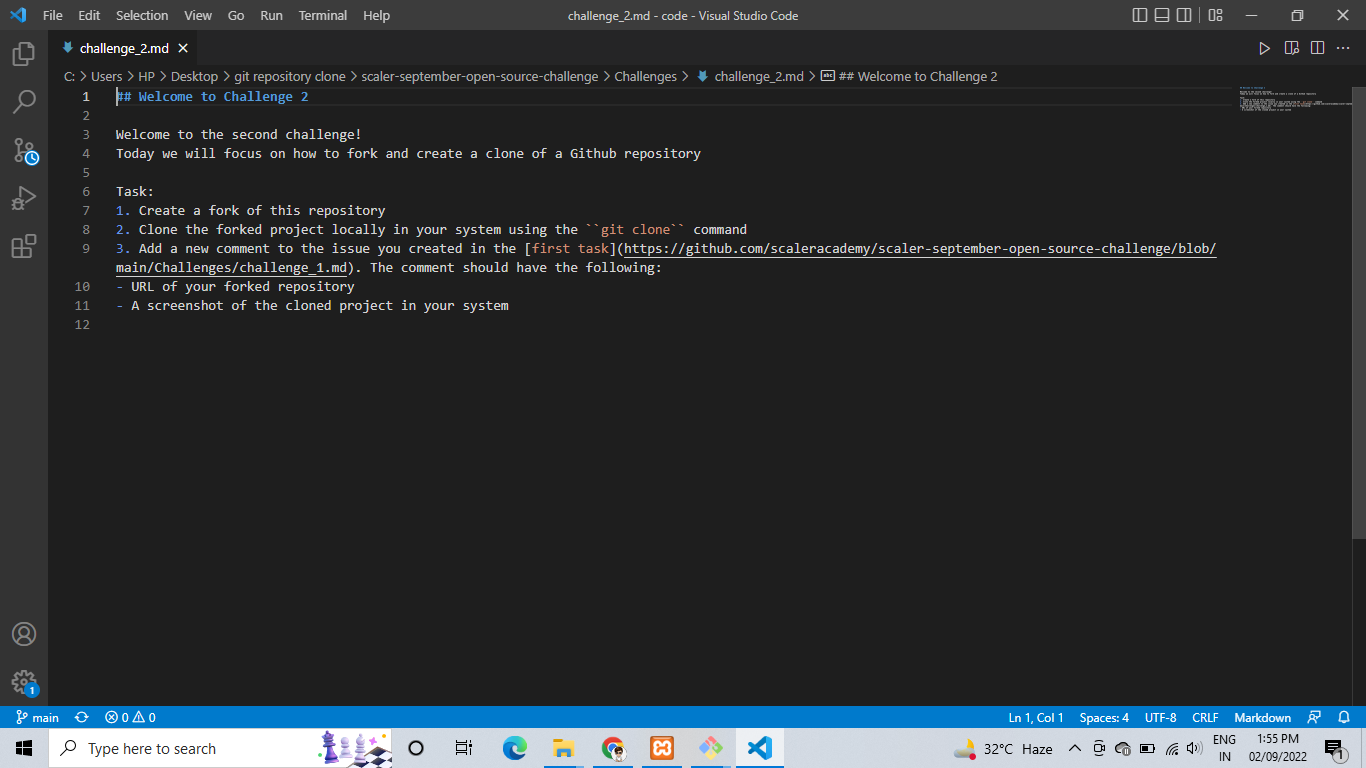Click line number 9 in gutter
Screen dimensions: 1366x768
point(86,248)
